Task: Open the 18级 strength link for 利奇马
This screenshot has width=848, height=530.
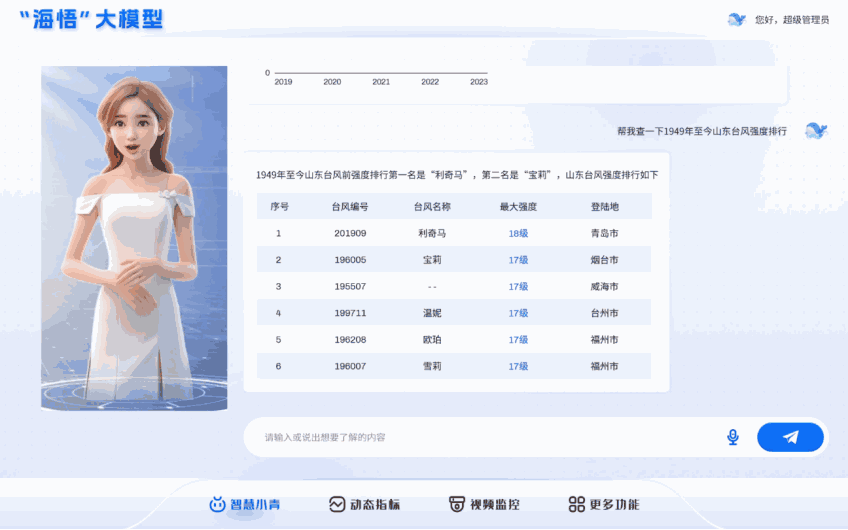Action: (518, 233)
